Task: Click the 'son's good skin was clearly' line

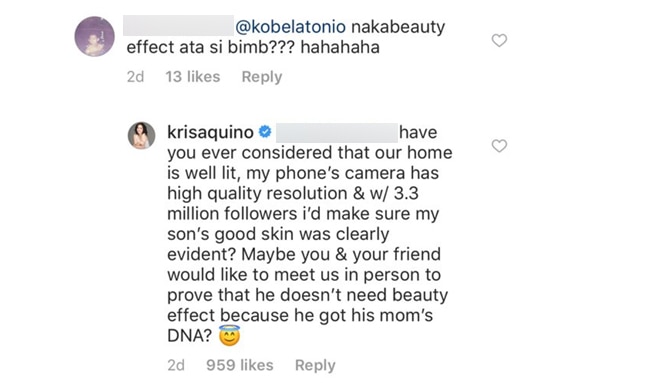Action: point(278,234)
